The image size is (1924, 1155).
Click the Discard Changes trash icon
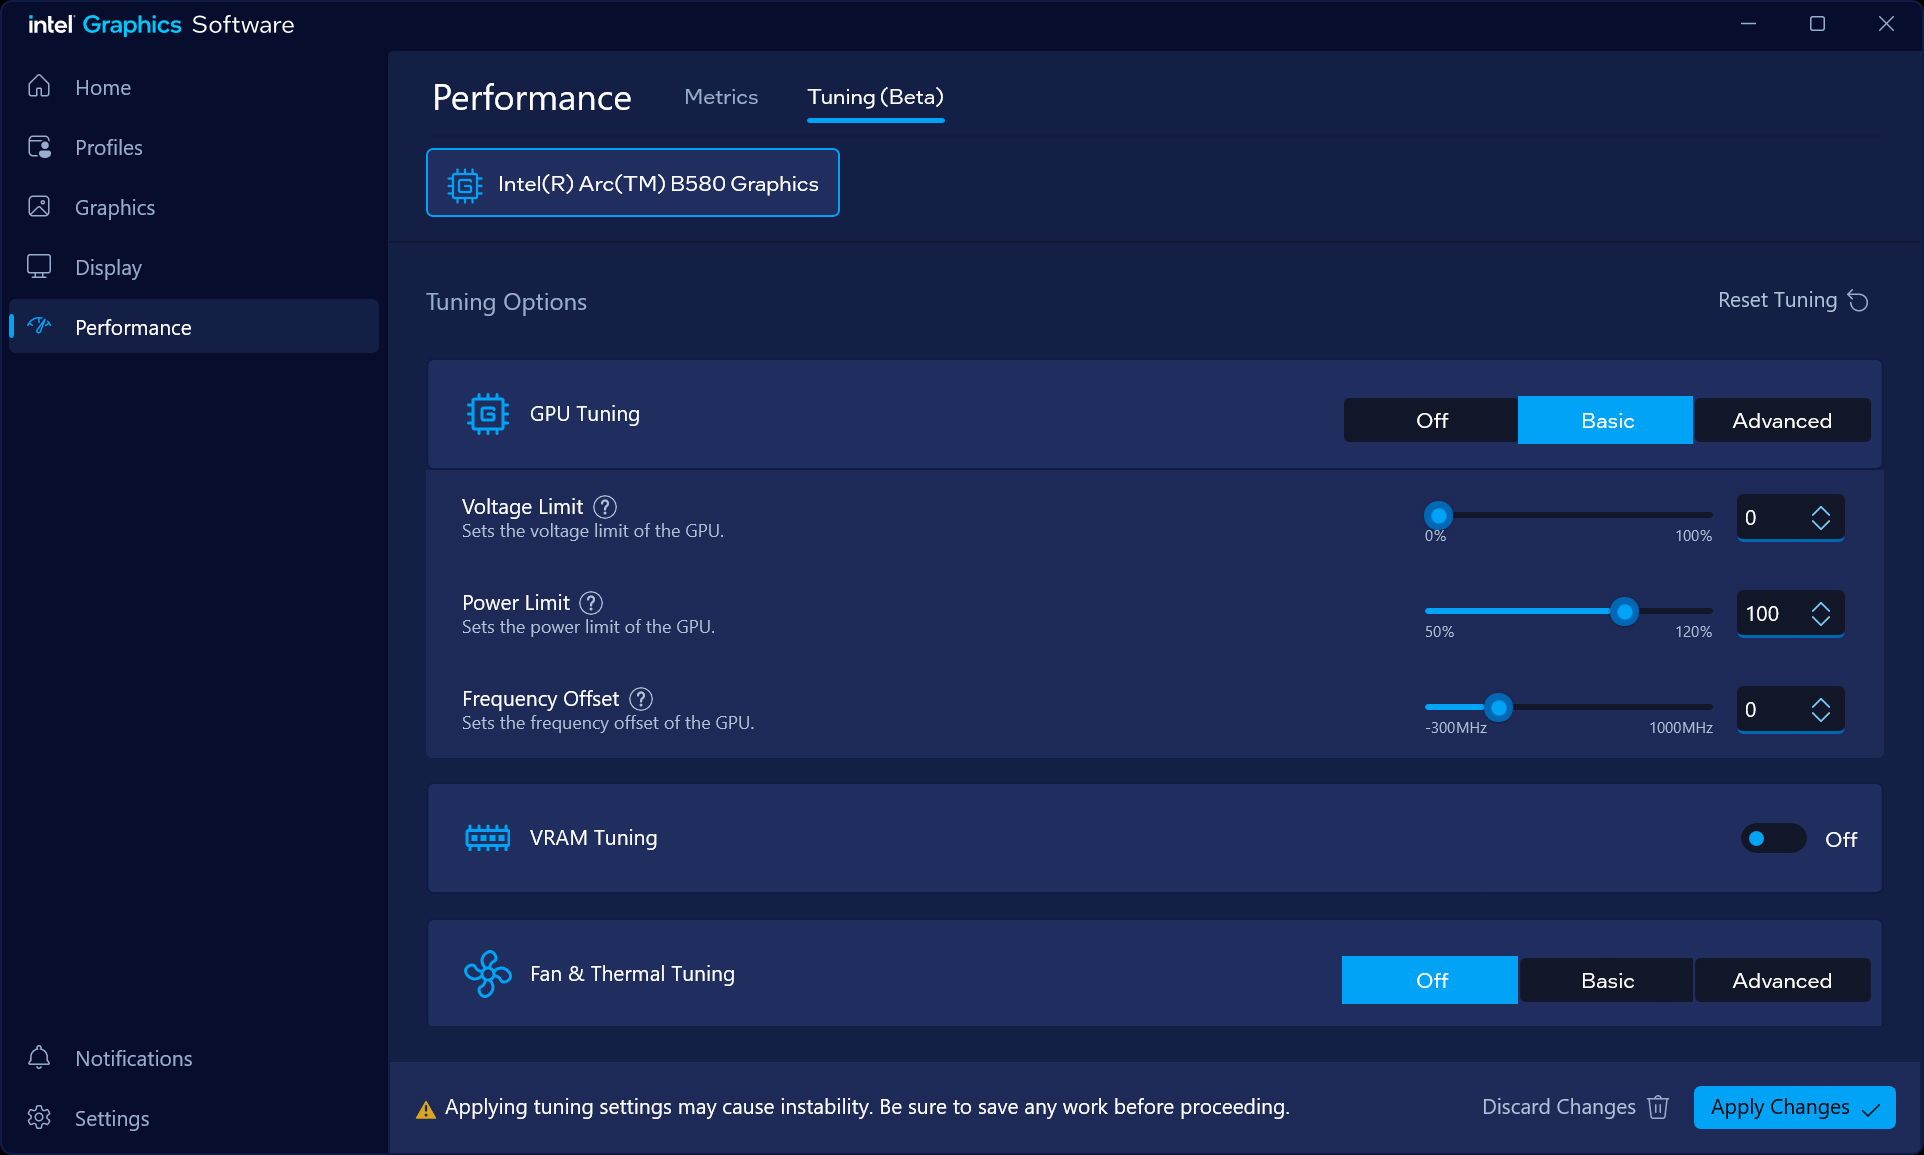click(x=1658, y=1107)
